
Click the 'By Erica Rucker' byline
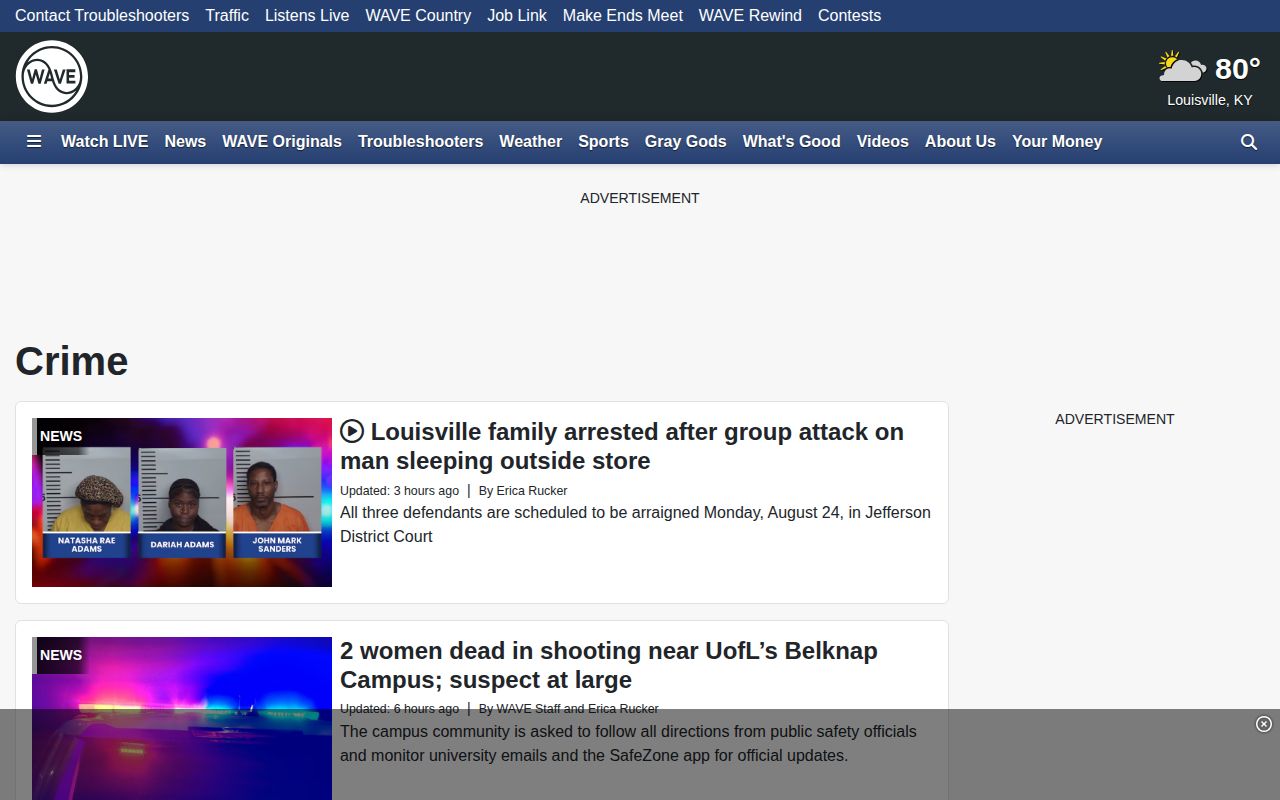[x=523, y=491]
